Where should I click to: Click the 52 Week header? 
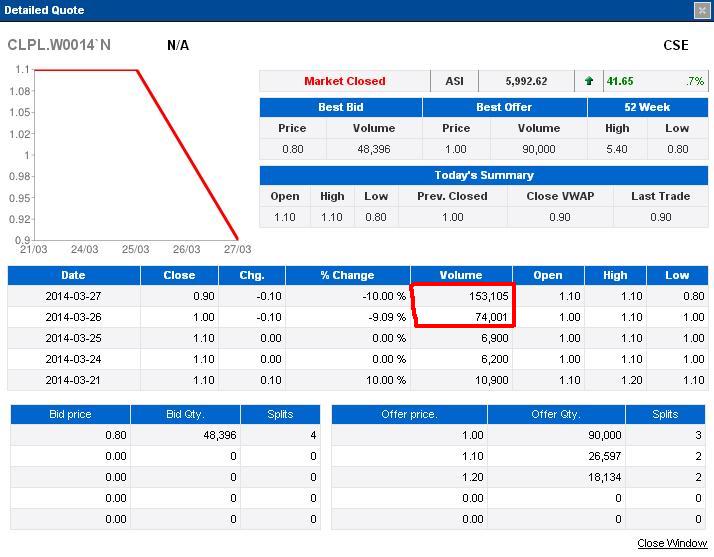coord(647,107)
